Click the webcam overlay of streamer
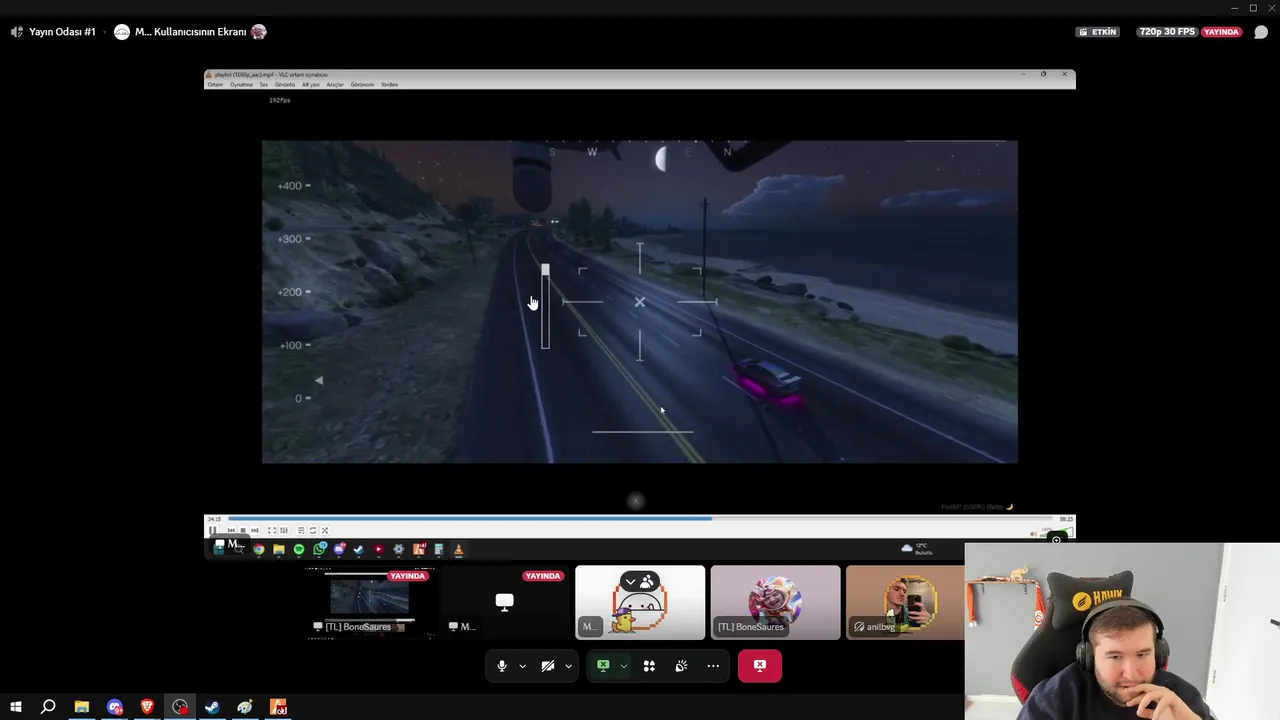 click(x=1122, y=631)
